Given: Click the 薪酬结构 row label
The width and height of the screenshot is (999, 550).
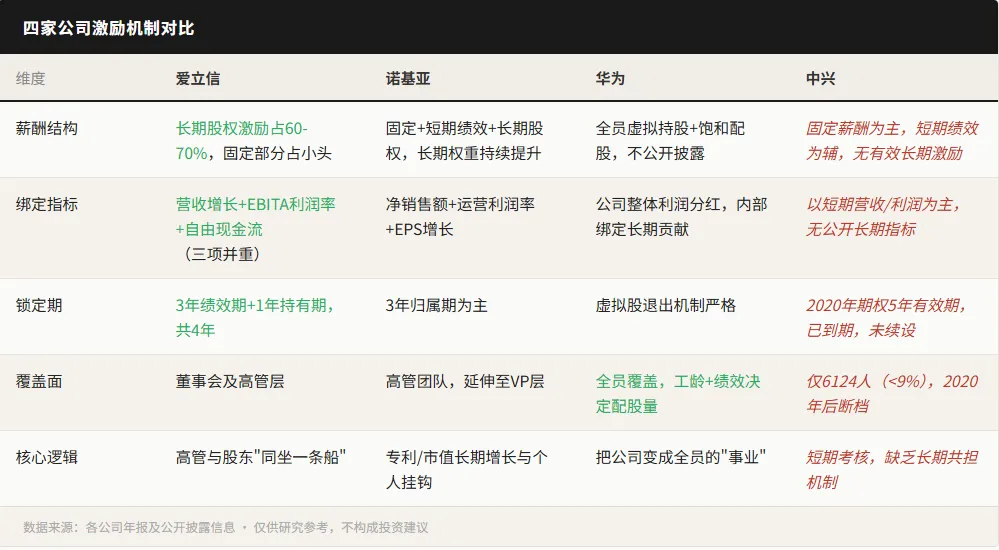Looking at the screenshot, I should point(47,128).
